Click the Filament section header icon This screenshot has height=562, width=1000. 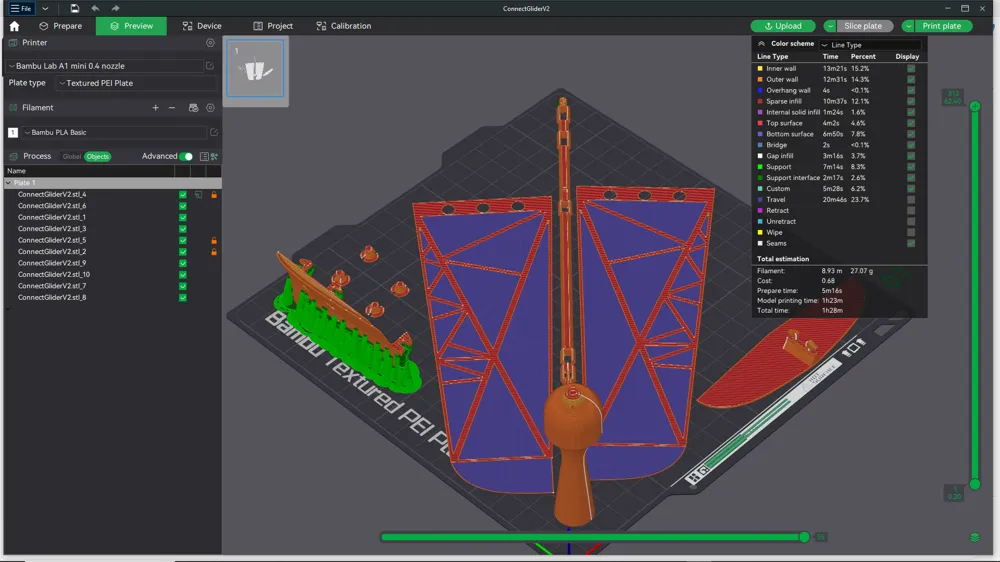coord(13,108)
